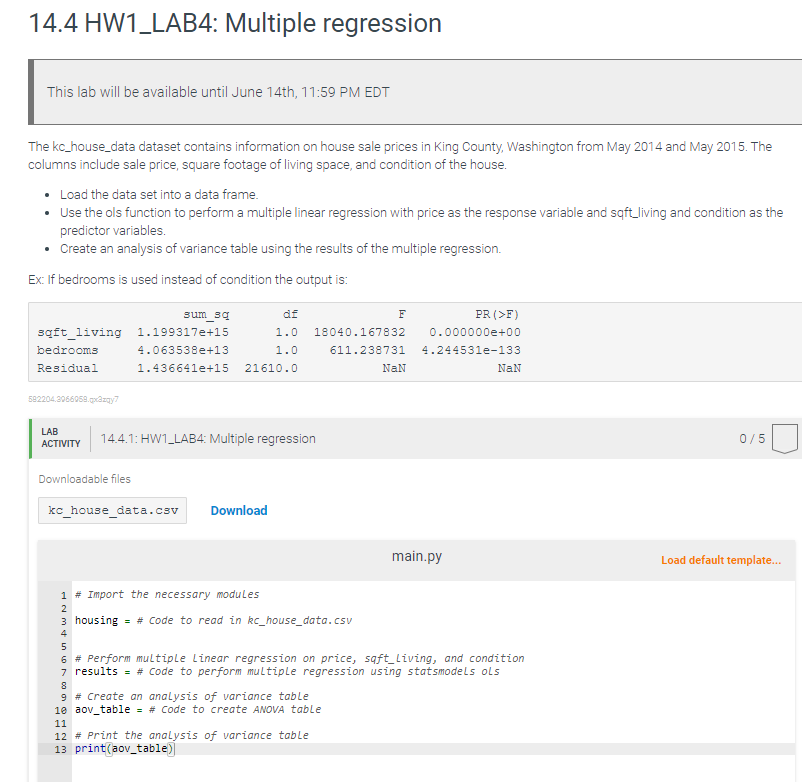Select the kc_house_data.csv file box
Screen dimensions: 802x782
pos(111,510)
